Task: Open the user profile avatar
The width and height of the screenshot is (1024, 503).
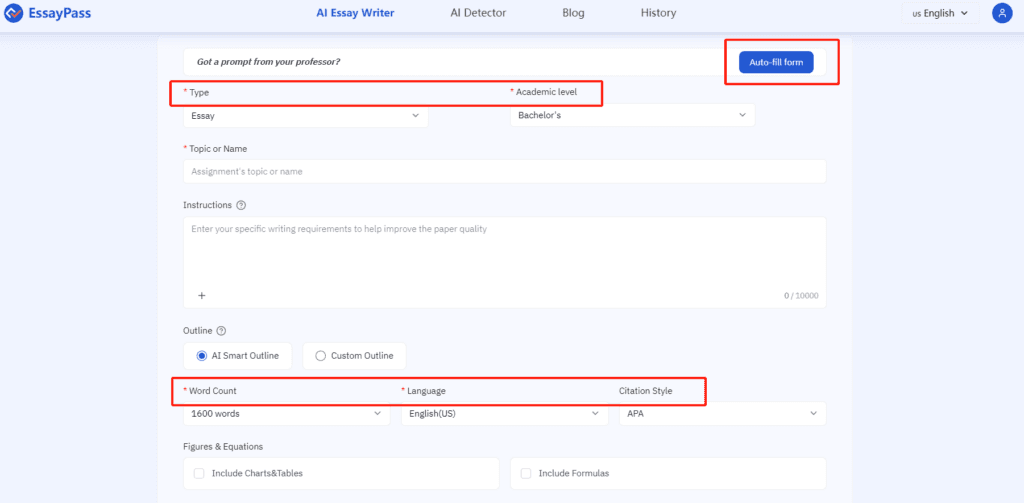Action: (x=1002, y=13)
